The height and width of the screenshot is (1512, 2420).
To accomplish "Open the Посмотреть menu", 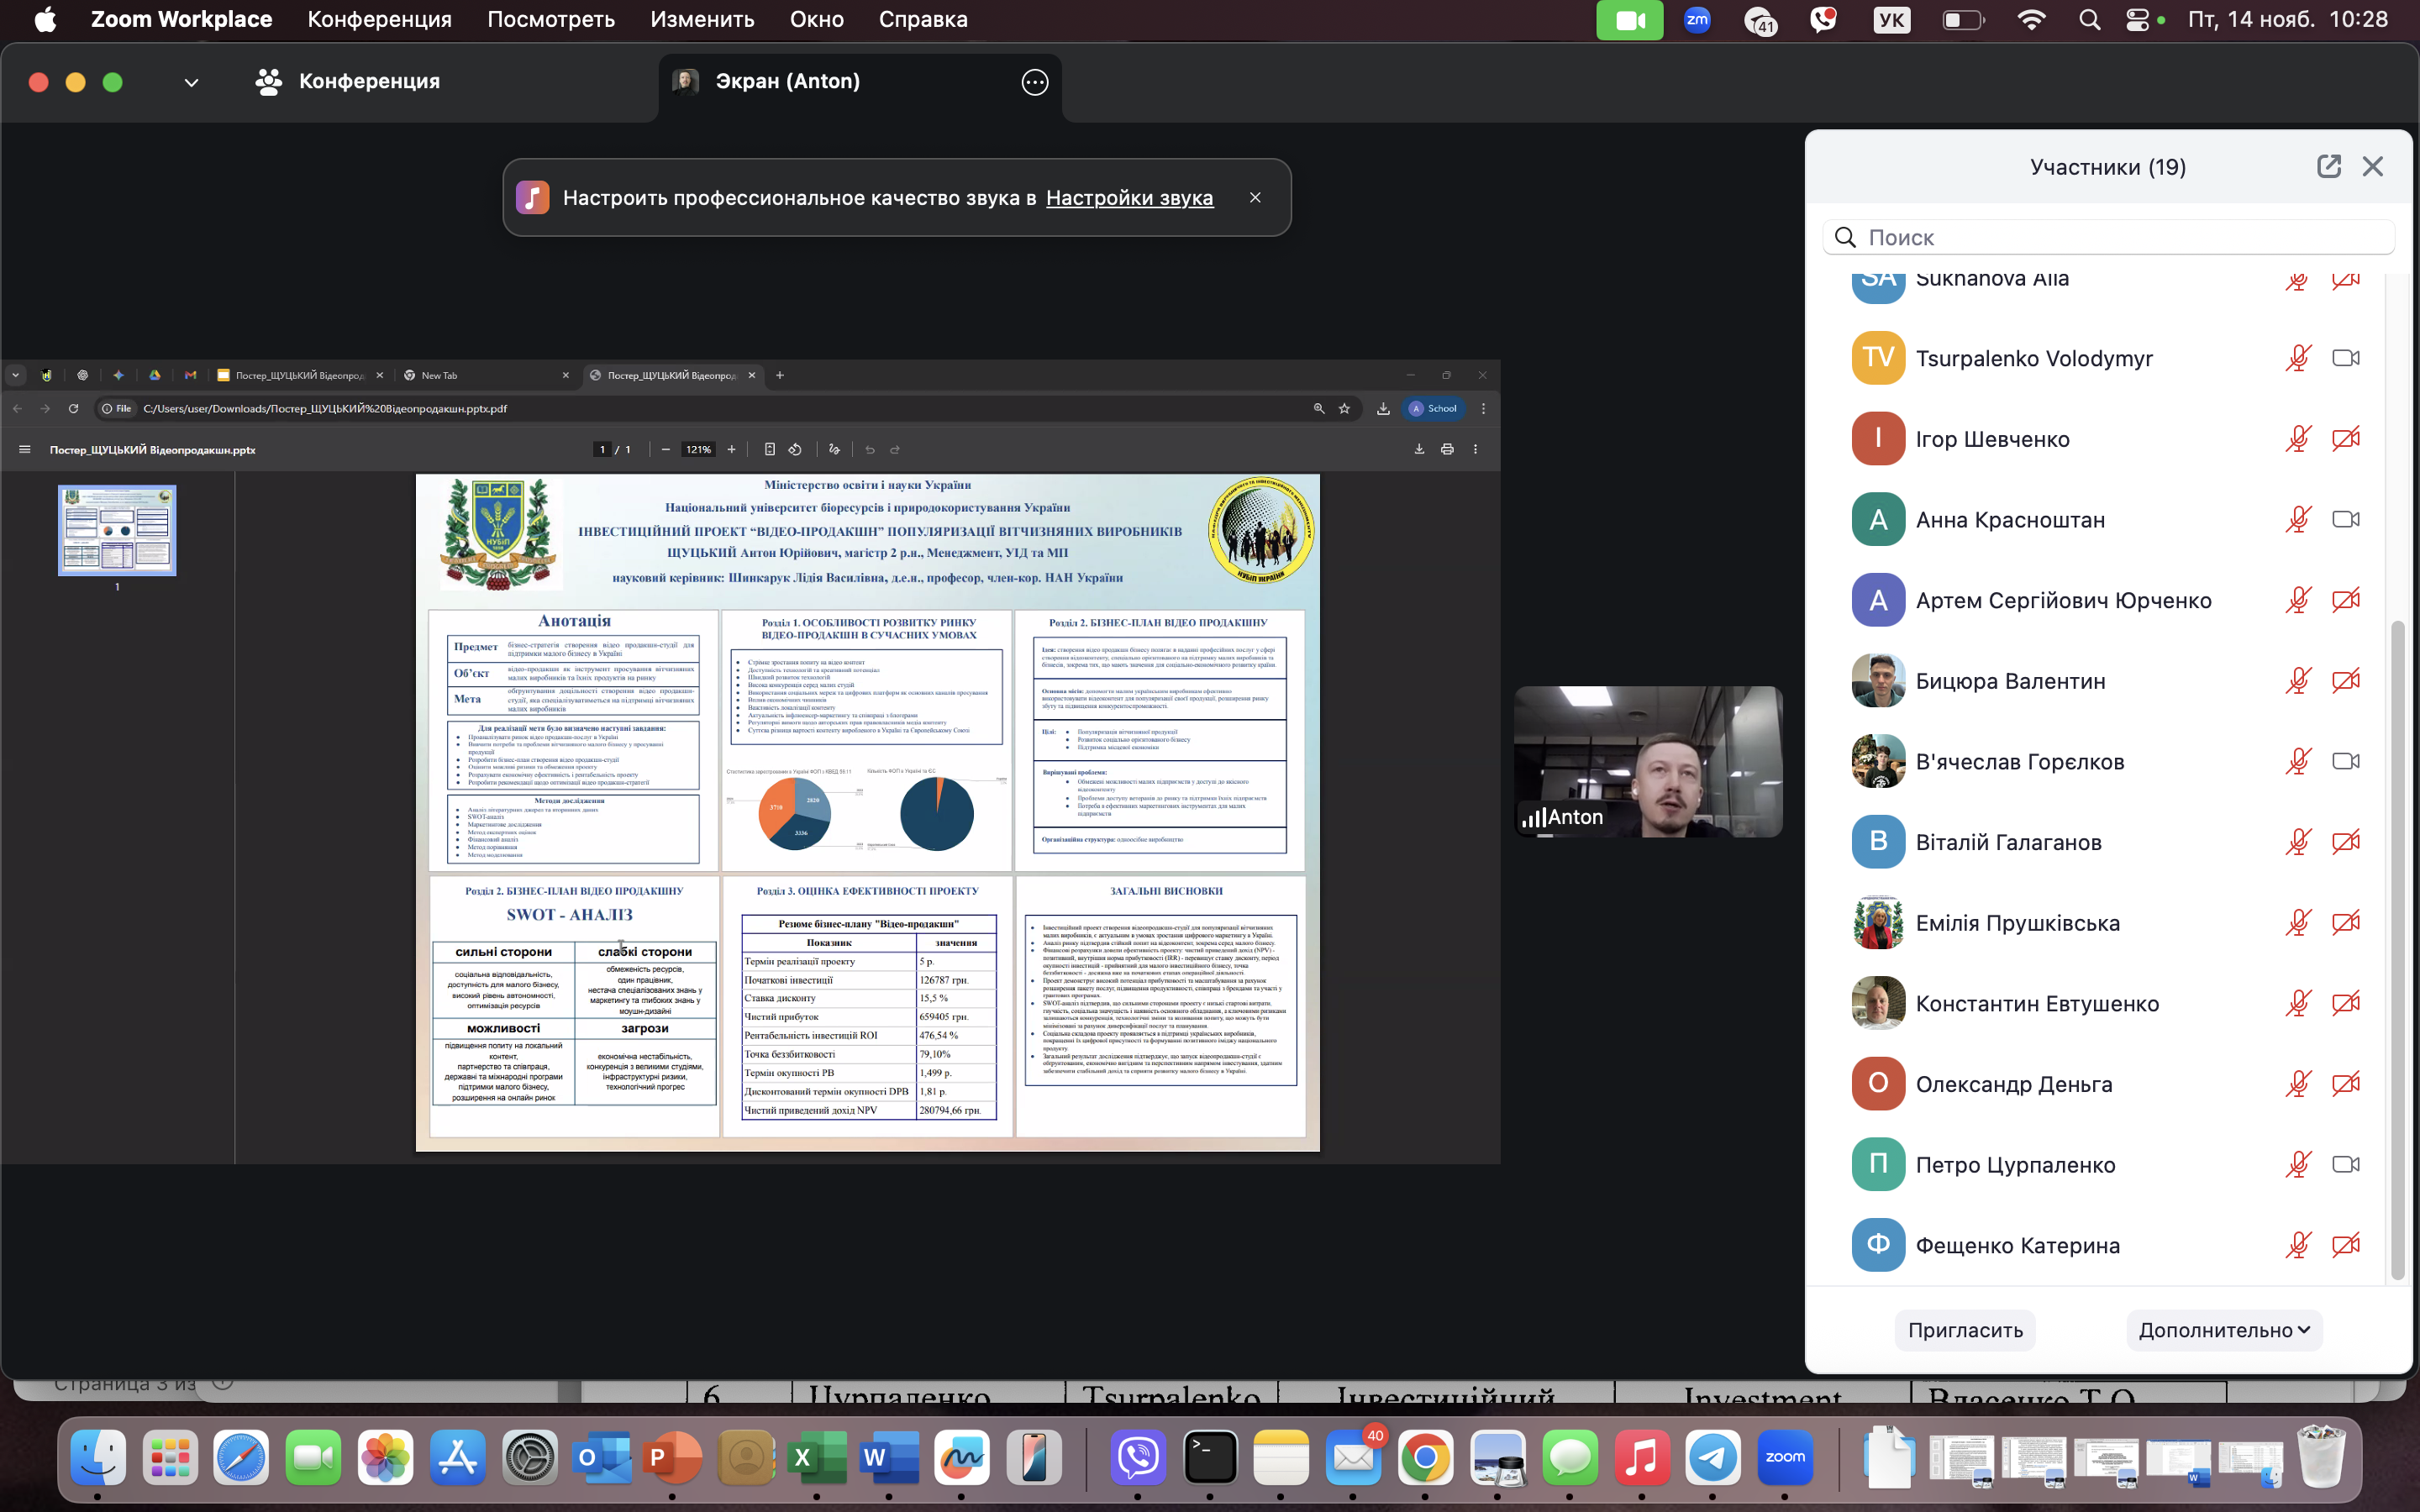I will pyautogui.click(x=550, y=20).
